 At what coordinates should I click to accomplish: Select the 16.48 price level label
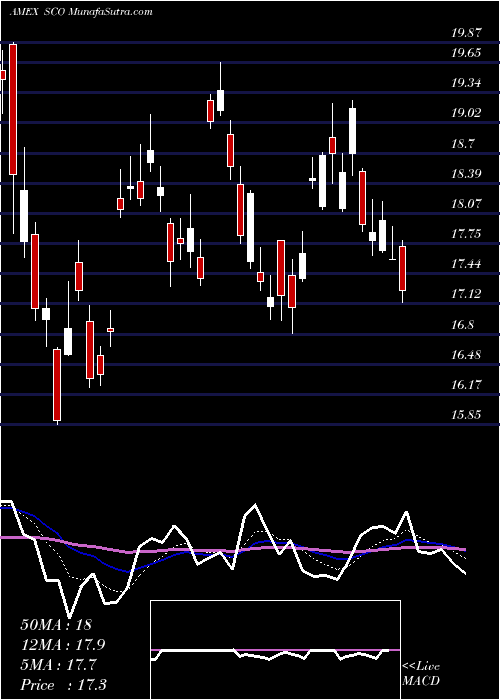point(467,355)
